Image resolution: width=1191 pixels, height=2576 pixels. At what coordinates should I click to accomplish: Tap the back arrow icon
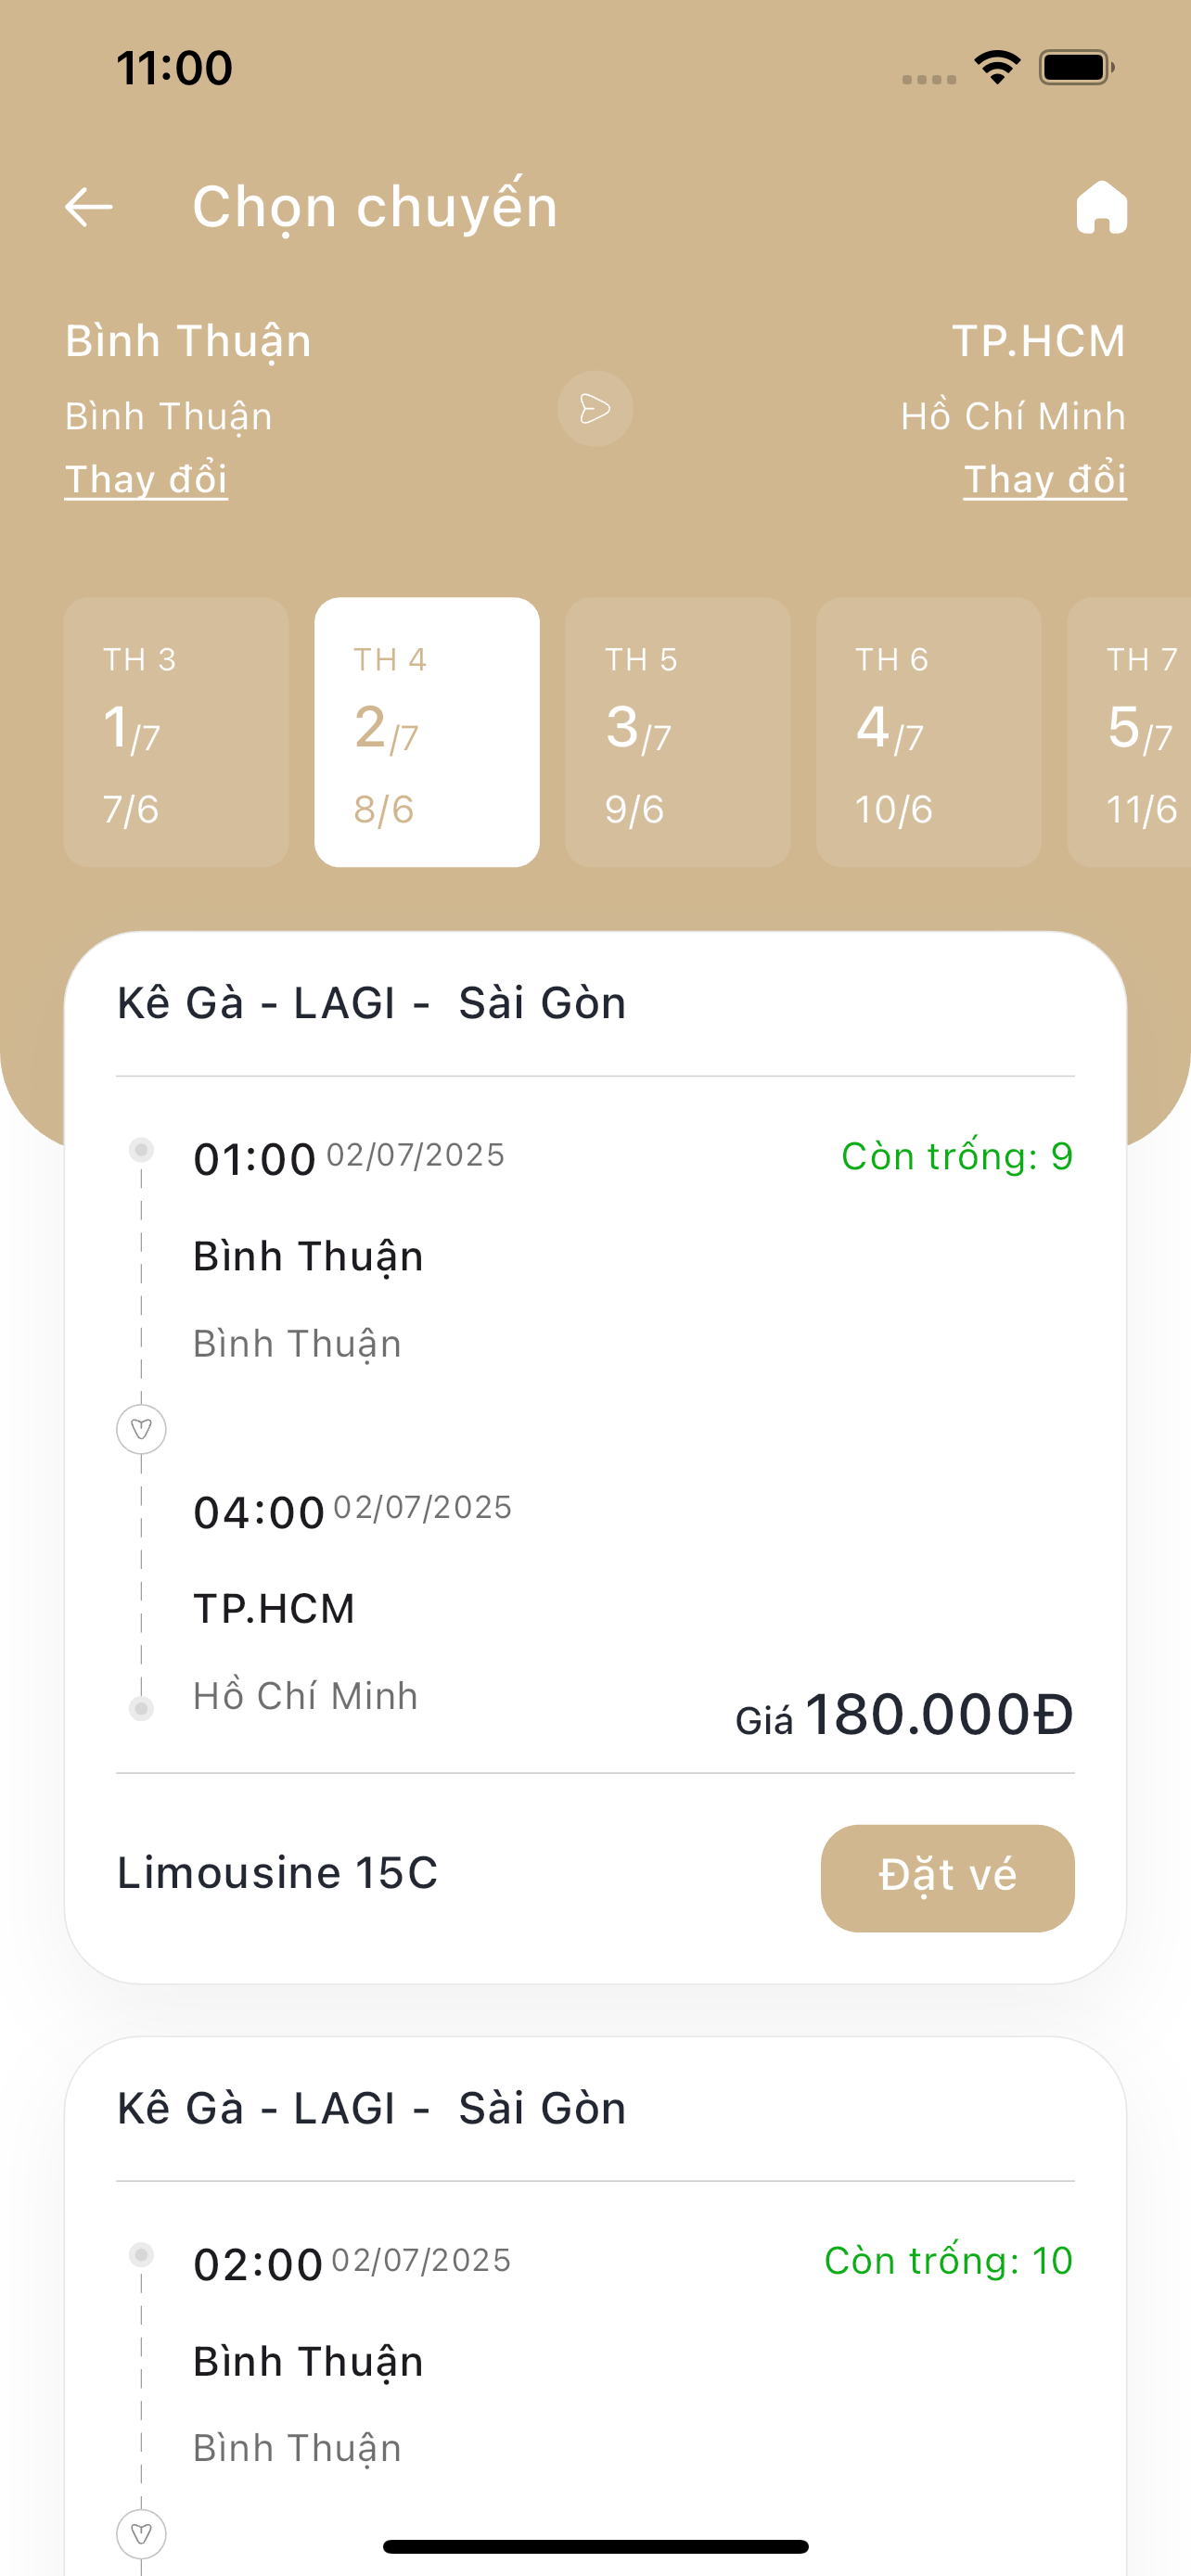(89, 207)
